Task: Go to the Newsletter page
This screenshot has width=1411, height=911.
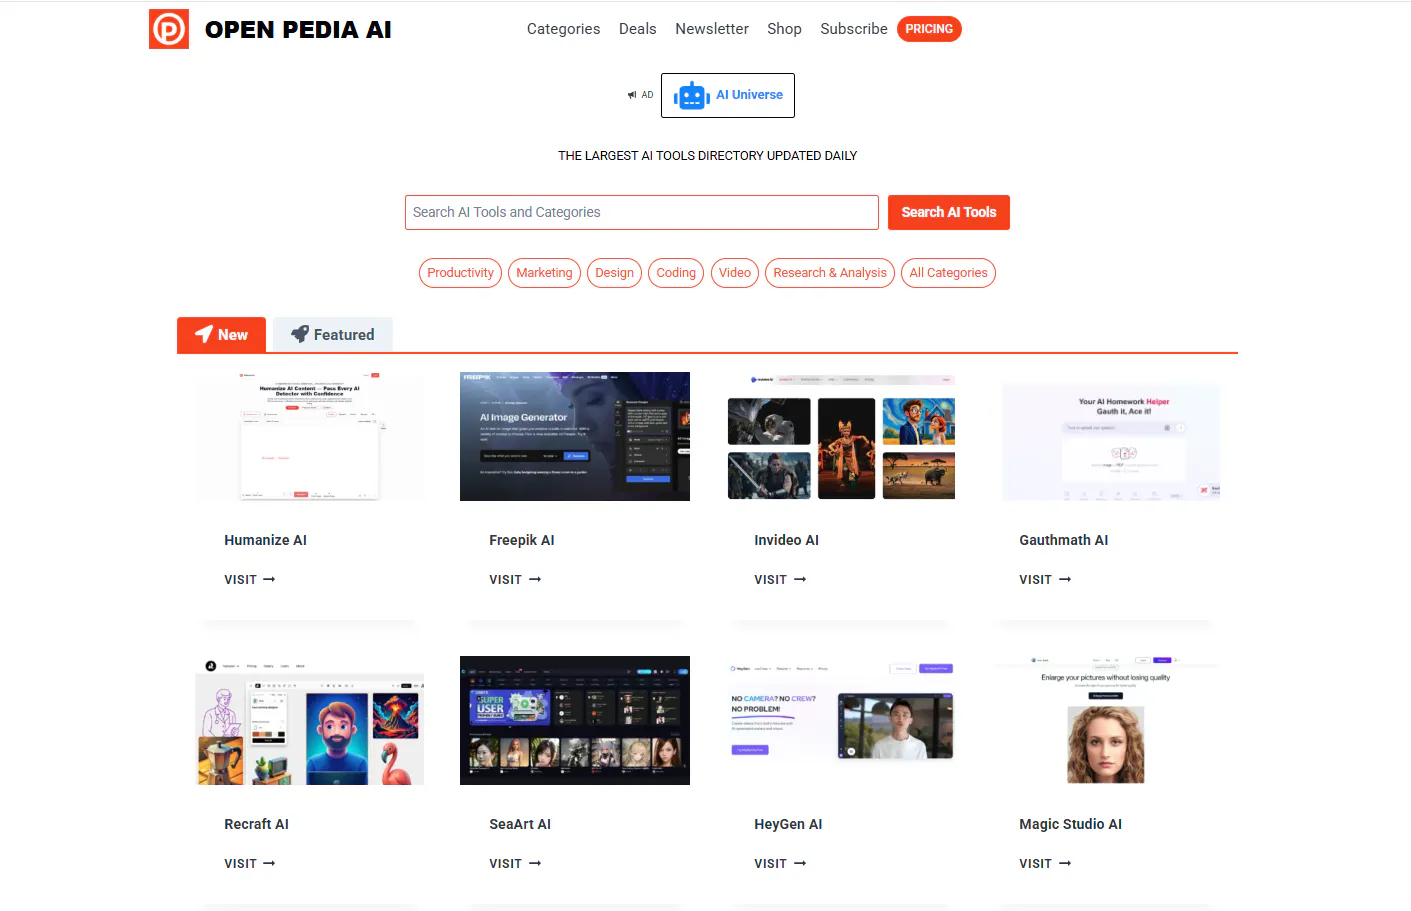Action: (x=712, y=29)
